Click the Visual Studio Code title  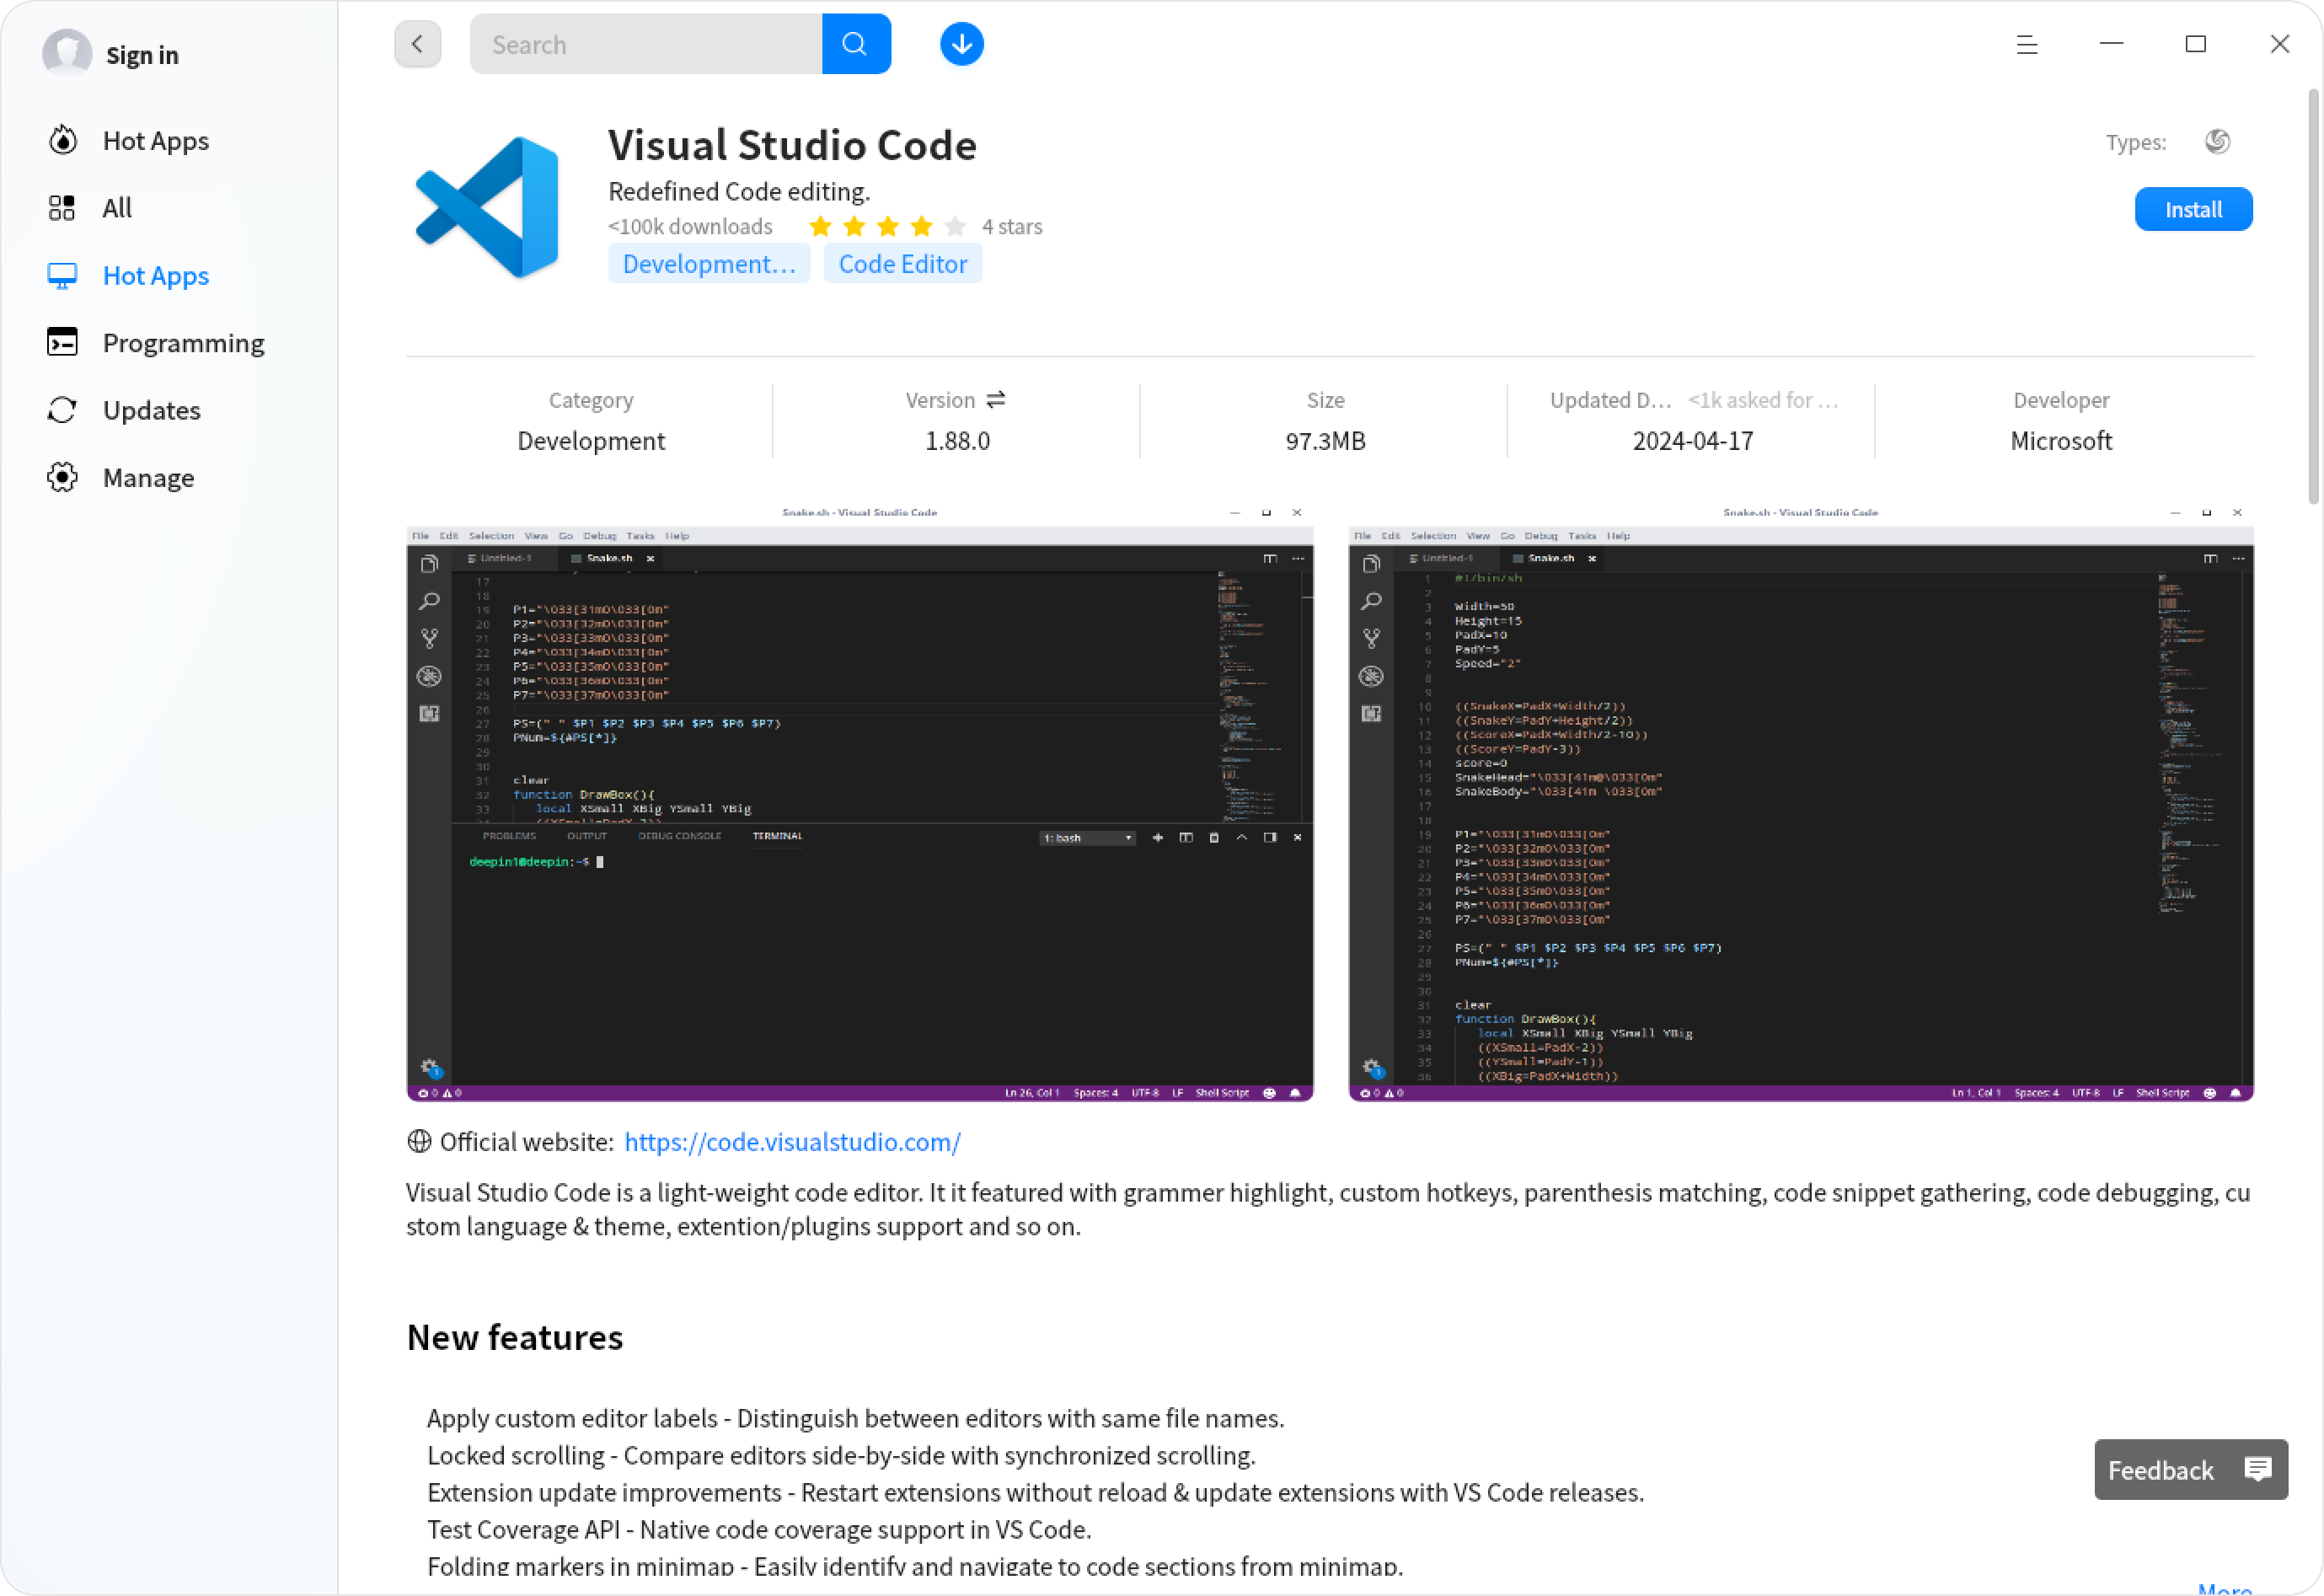[x=792, y=145]
